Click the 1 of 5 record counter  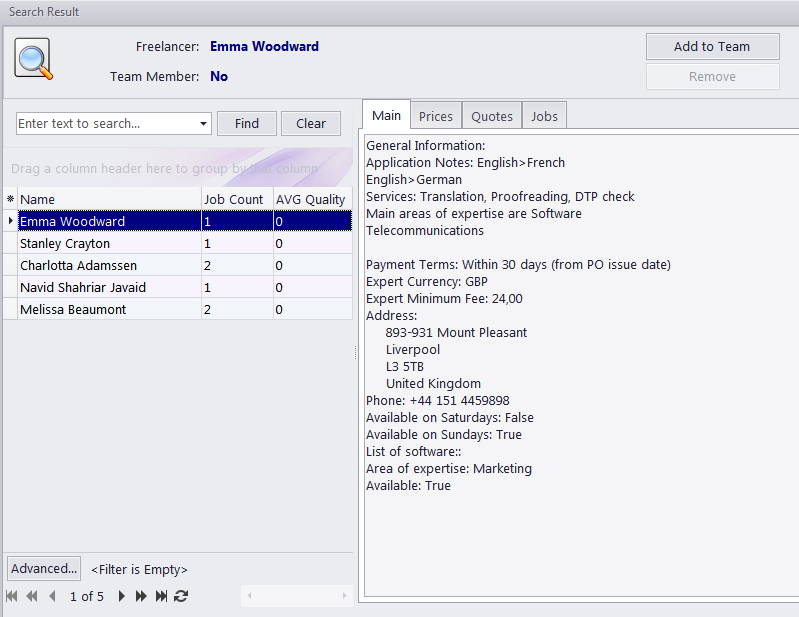pyautogui.click(x=87, y=596)
